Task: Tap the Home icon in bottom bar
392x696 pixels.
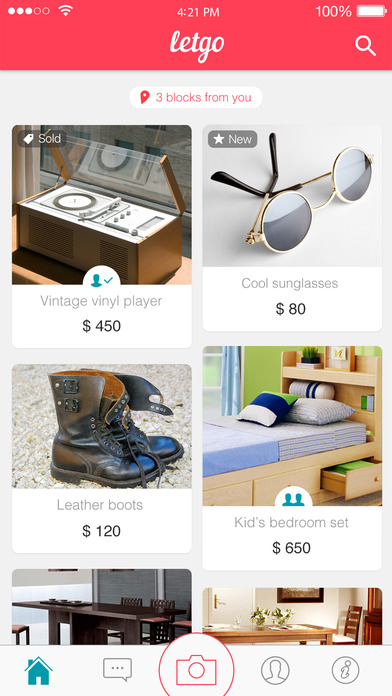Action: click(39, 670)
